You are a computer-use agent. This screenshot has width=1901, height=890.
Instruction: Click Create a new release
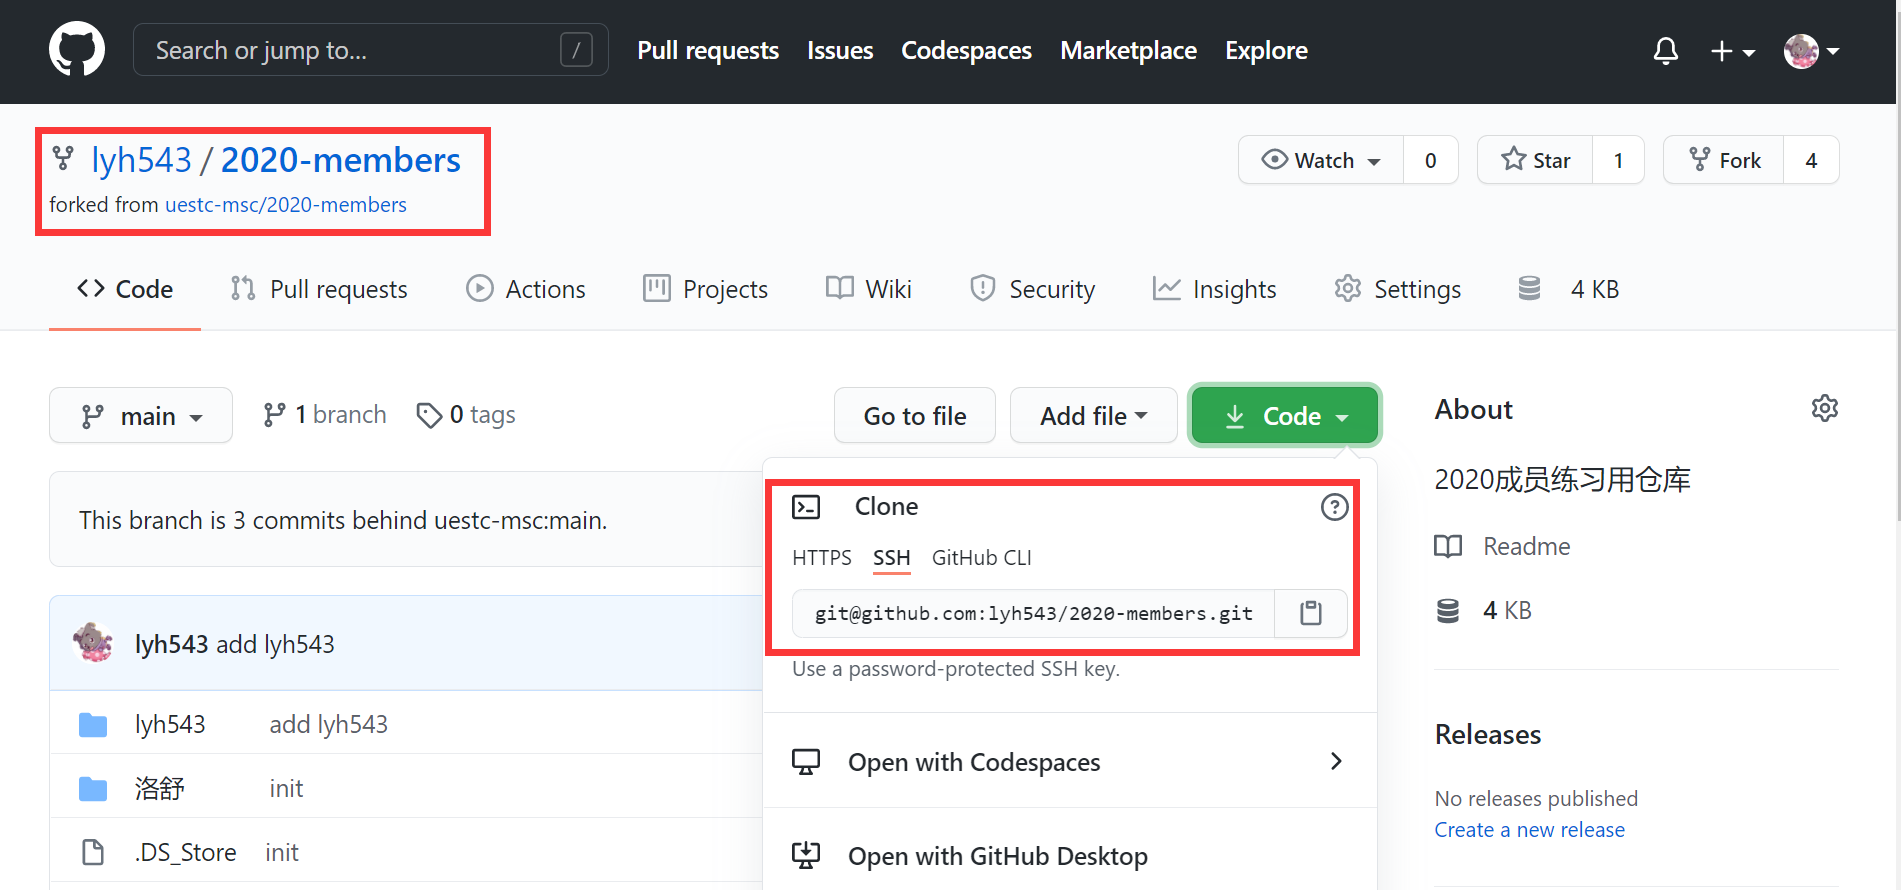click(x=1530, y=830)
